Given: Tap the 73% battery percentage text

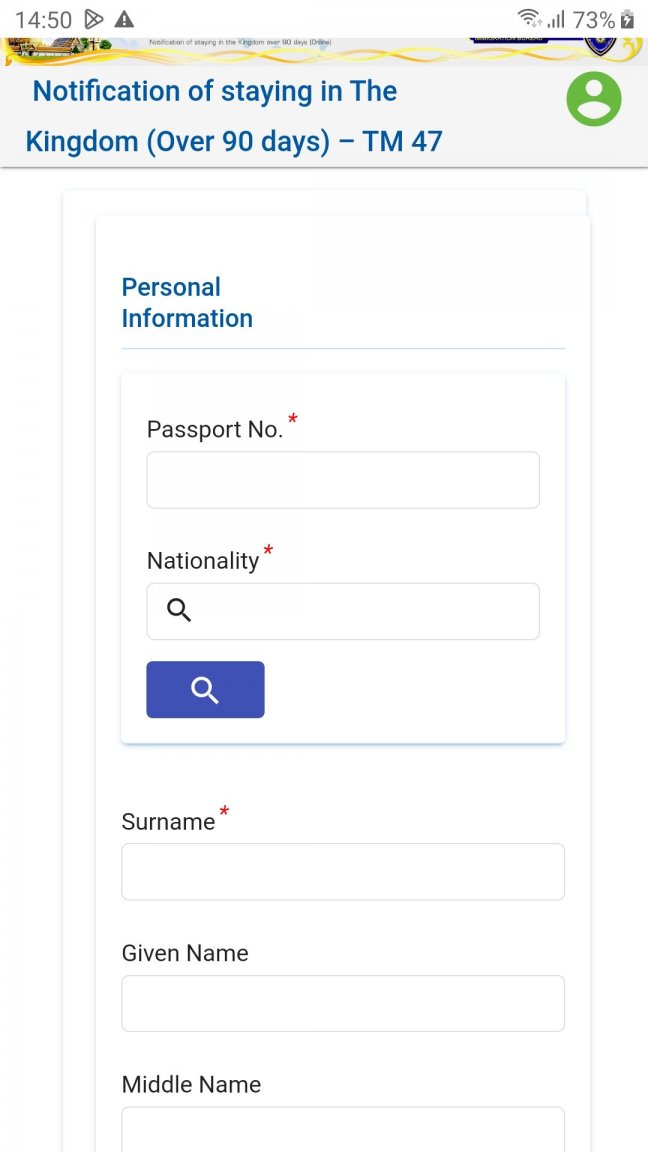Looking at the screenshot, I should click(594, 20).
